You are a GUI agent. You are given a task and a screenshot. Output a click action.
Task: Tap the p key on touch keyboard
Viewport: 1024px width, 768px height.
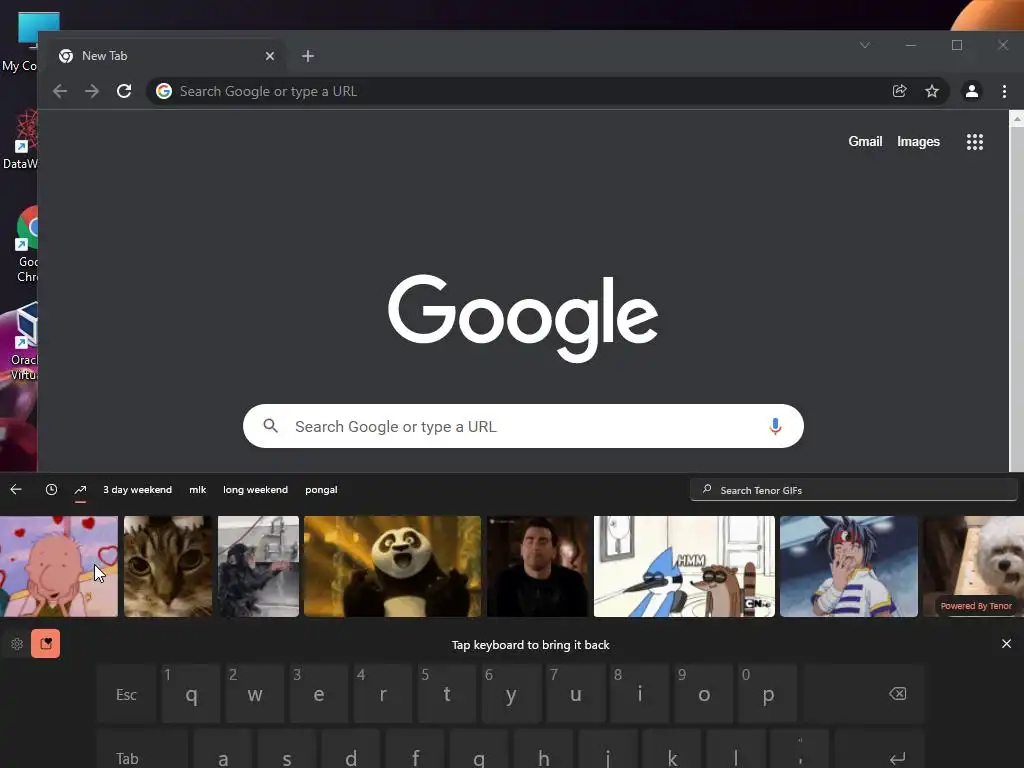point(768,694)
